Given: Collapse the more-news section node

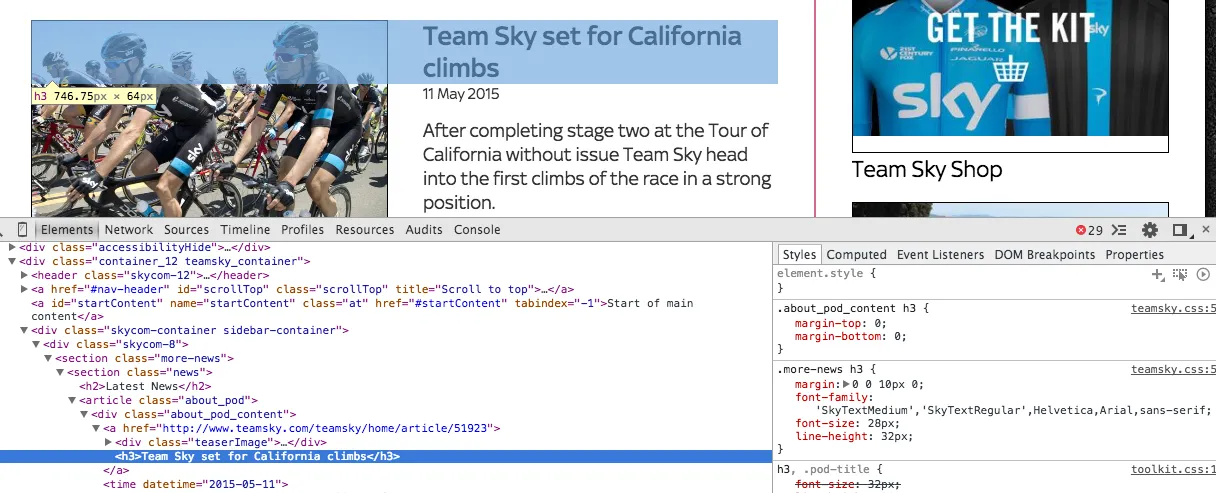Looking at the screenshot, I should [x=48, y=358].
